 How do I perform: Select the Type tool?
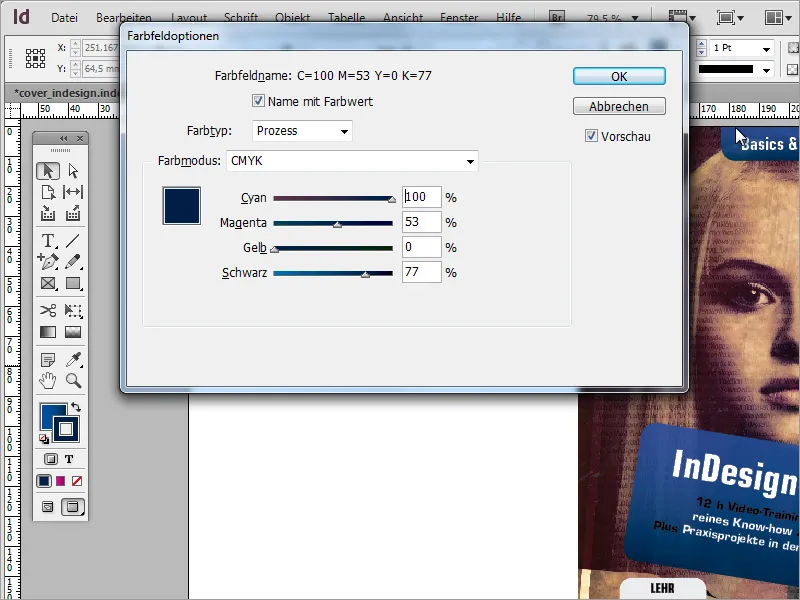(x=48, y=240)
